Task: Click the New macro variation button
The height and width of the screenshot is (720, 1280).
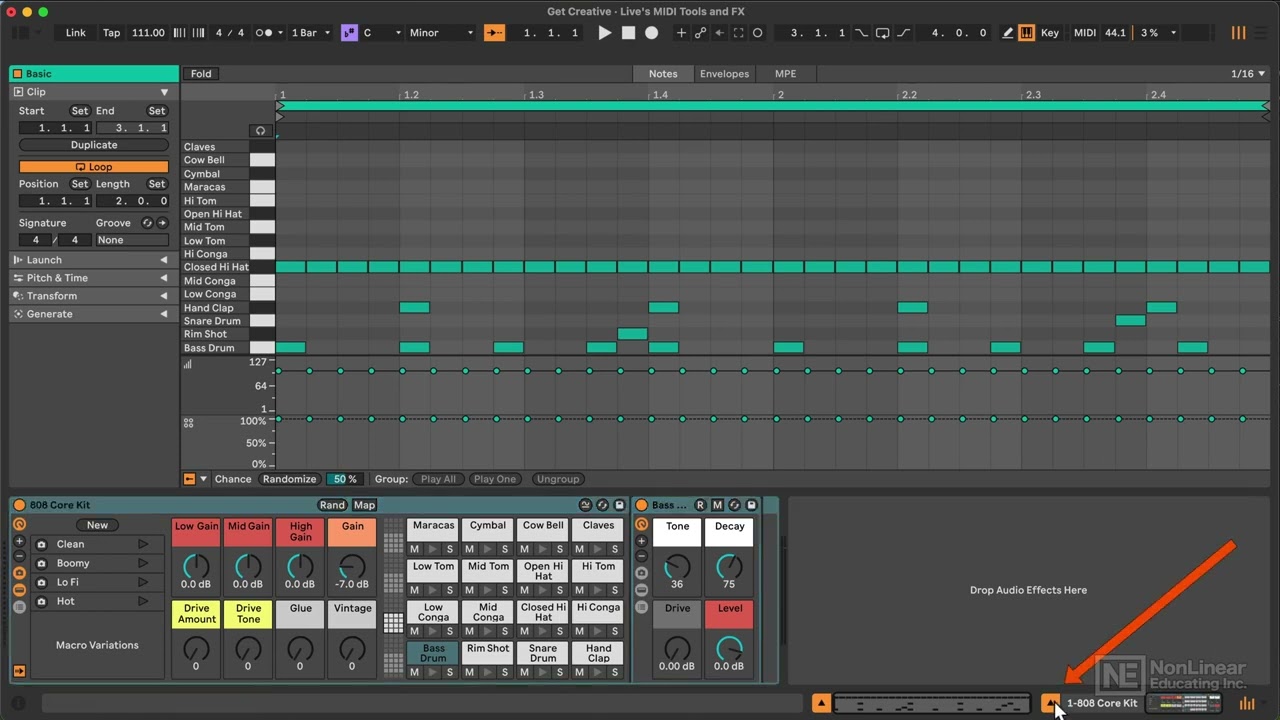Action: pos(97,525)
